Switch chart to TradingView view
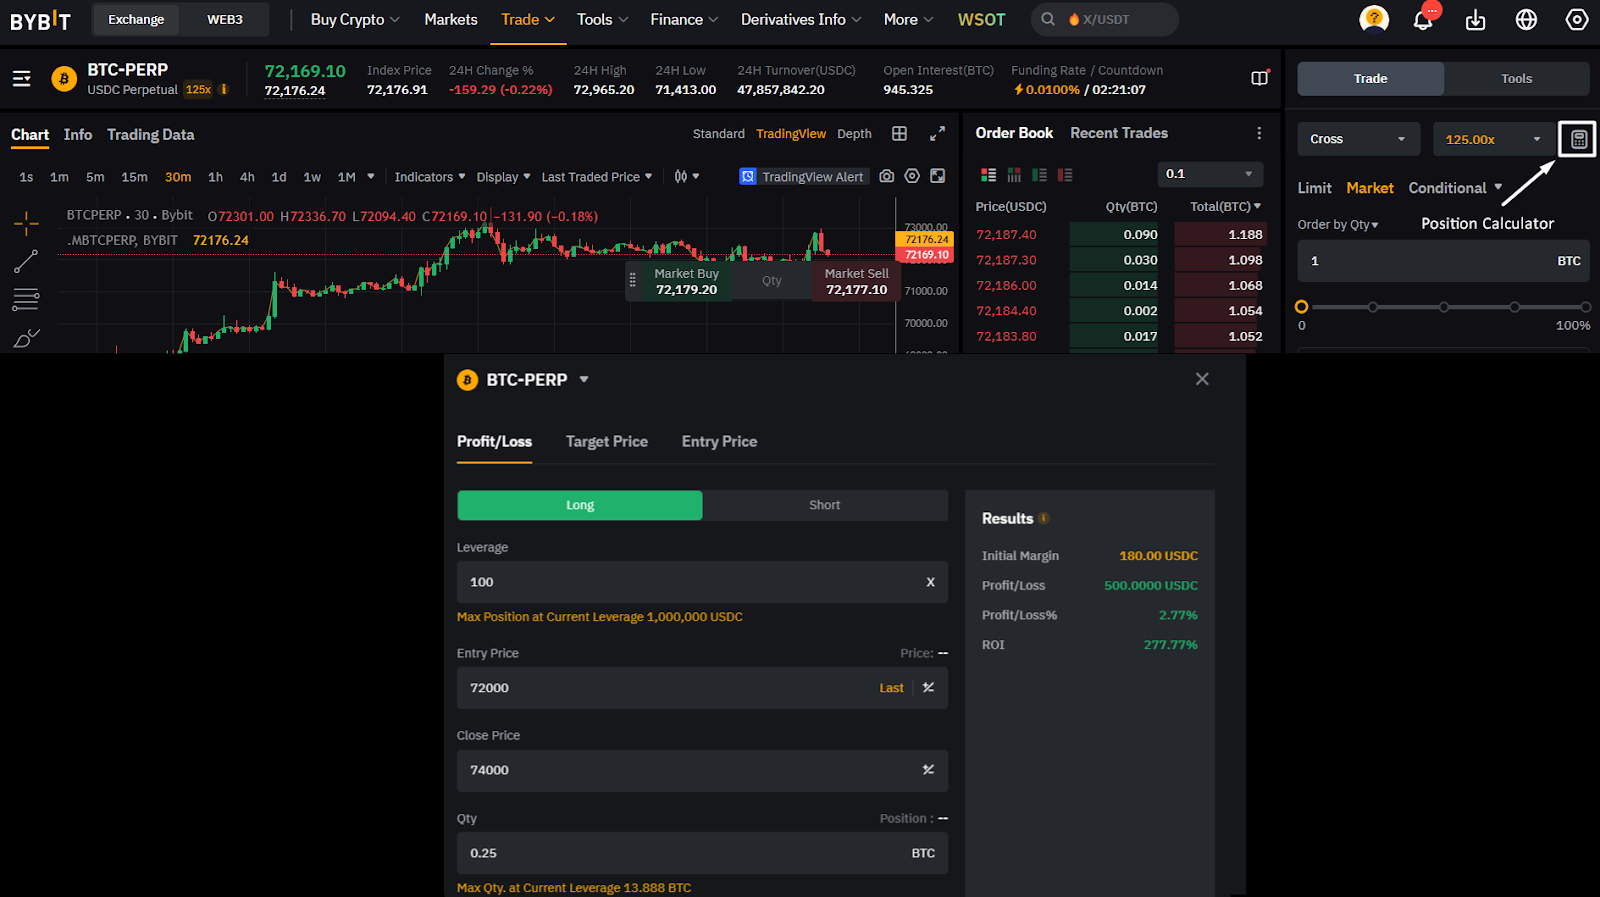This screenshot has height=897, width=1600. coord(791,134)
